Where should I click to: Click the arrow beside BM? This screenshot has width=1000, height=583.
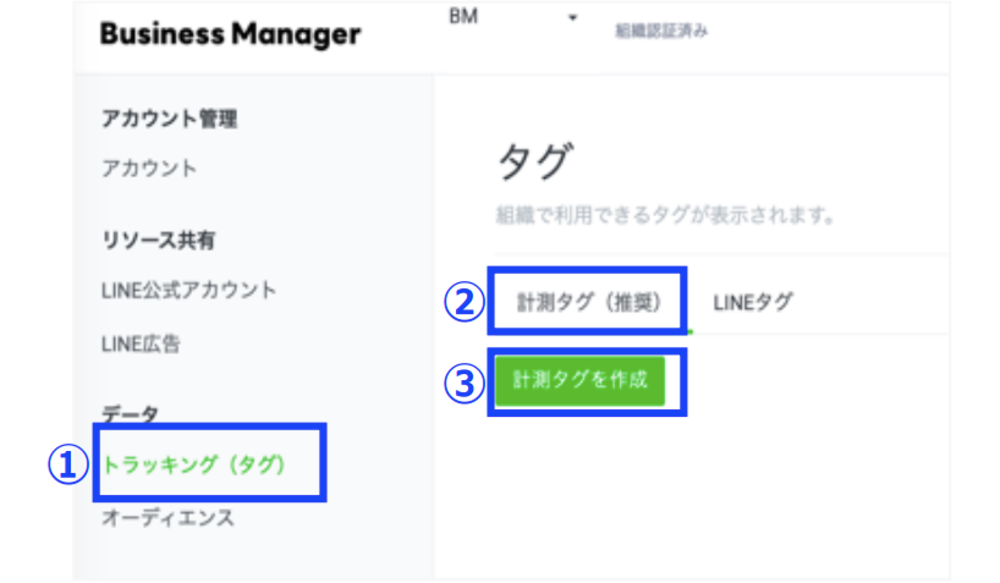[573, 19]
